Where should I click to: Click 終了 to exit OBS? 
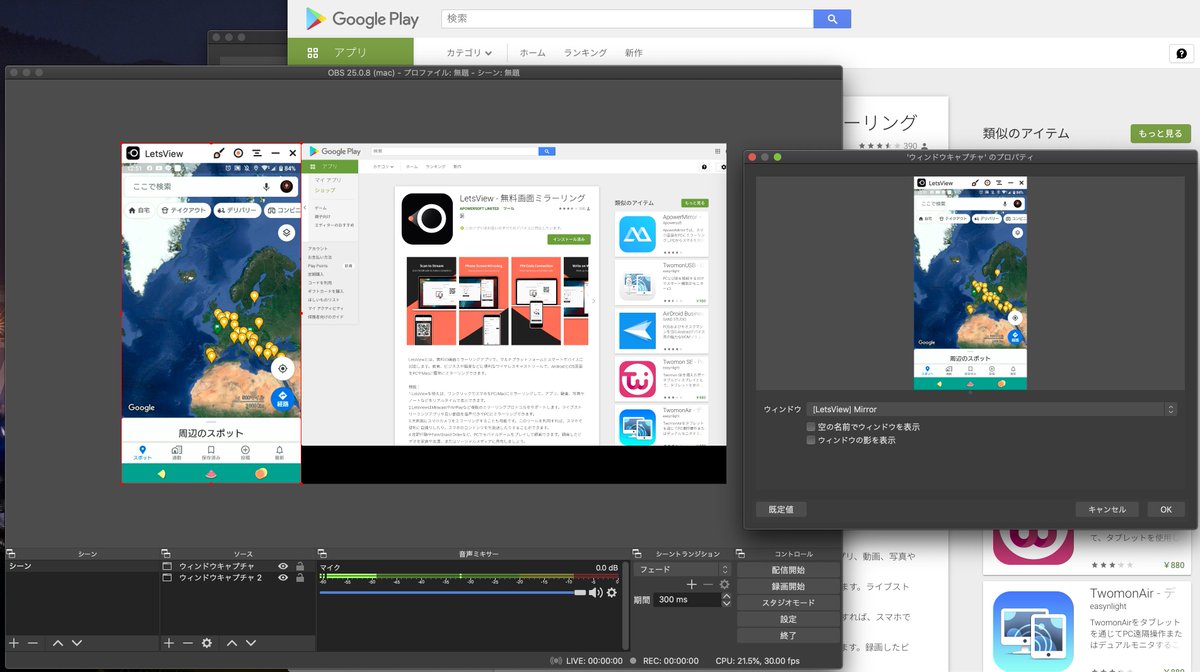click(788, 635)
